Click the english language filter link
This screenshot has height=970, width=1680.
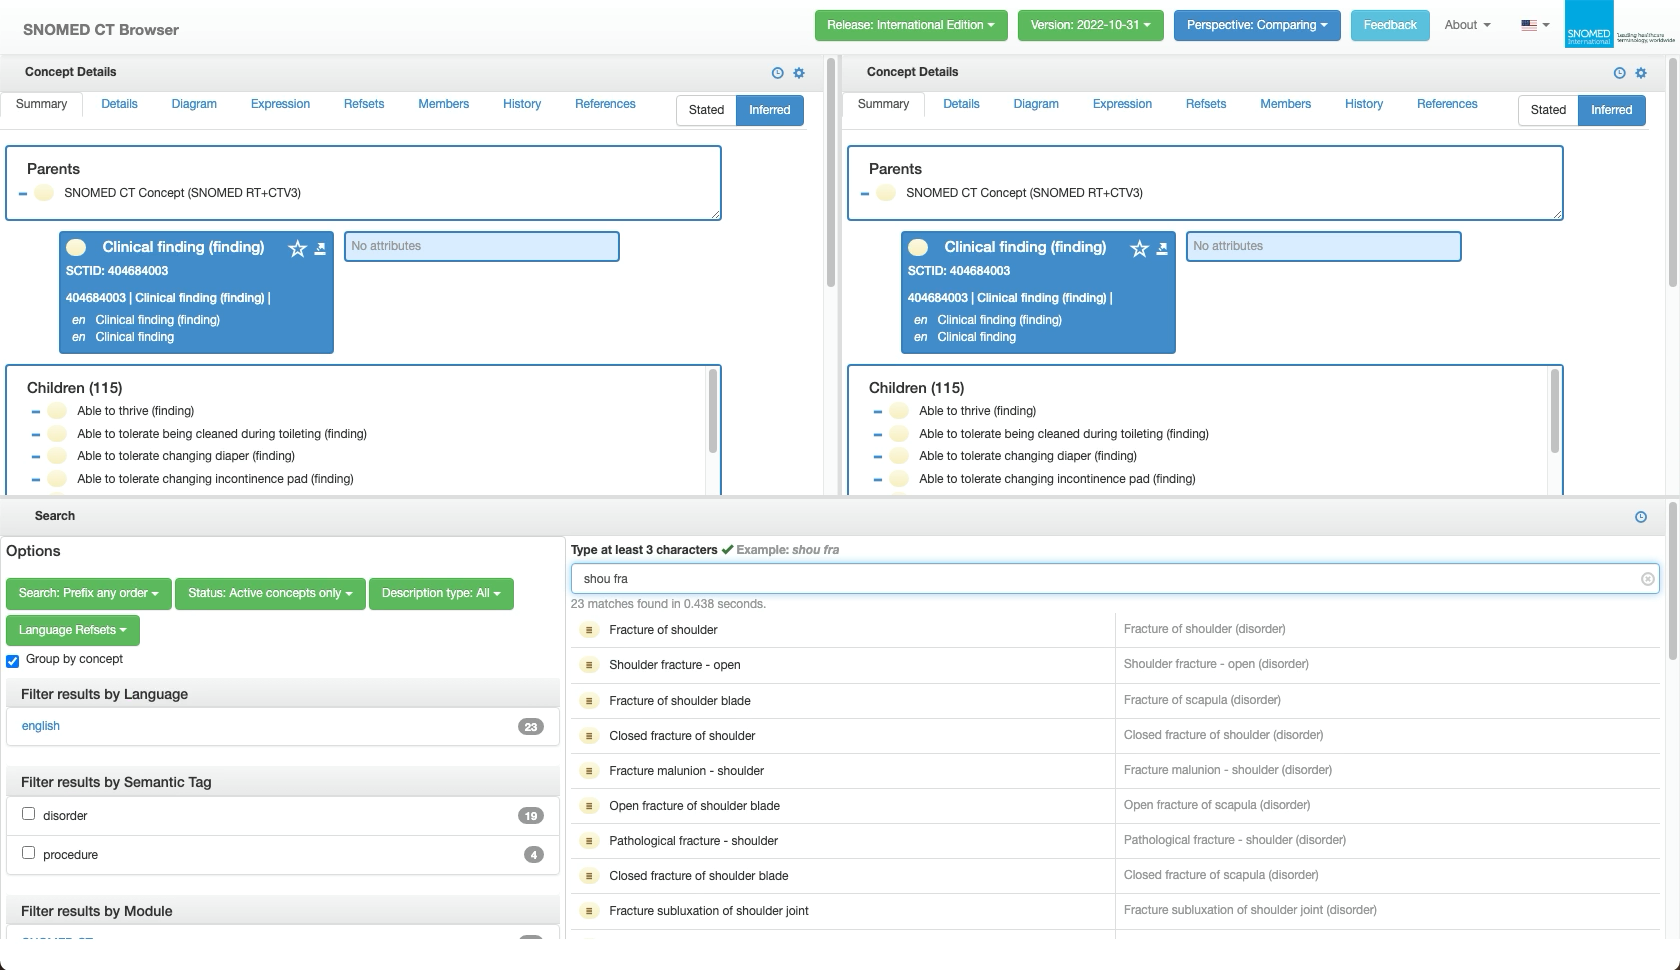[41, 726]
